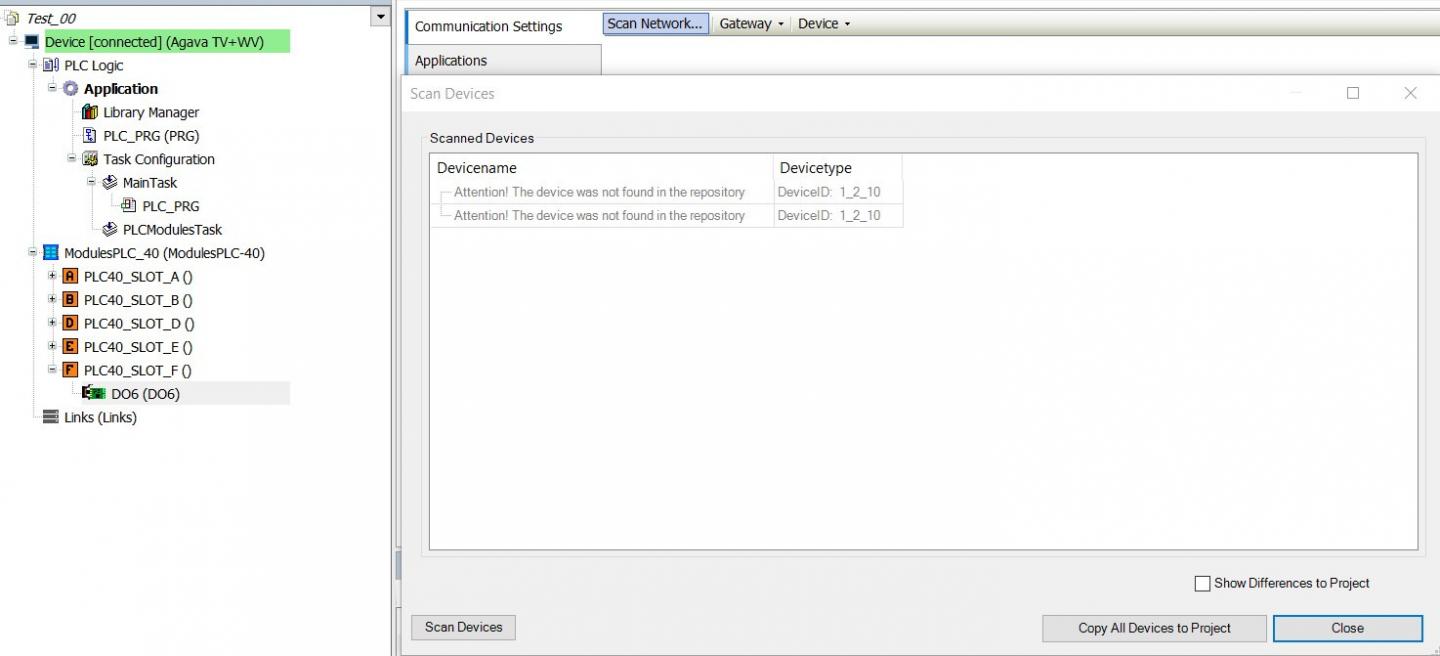Click the PLC40_SLOT_A orange icon

(x=70, y=276)
